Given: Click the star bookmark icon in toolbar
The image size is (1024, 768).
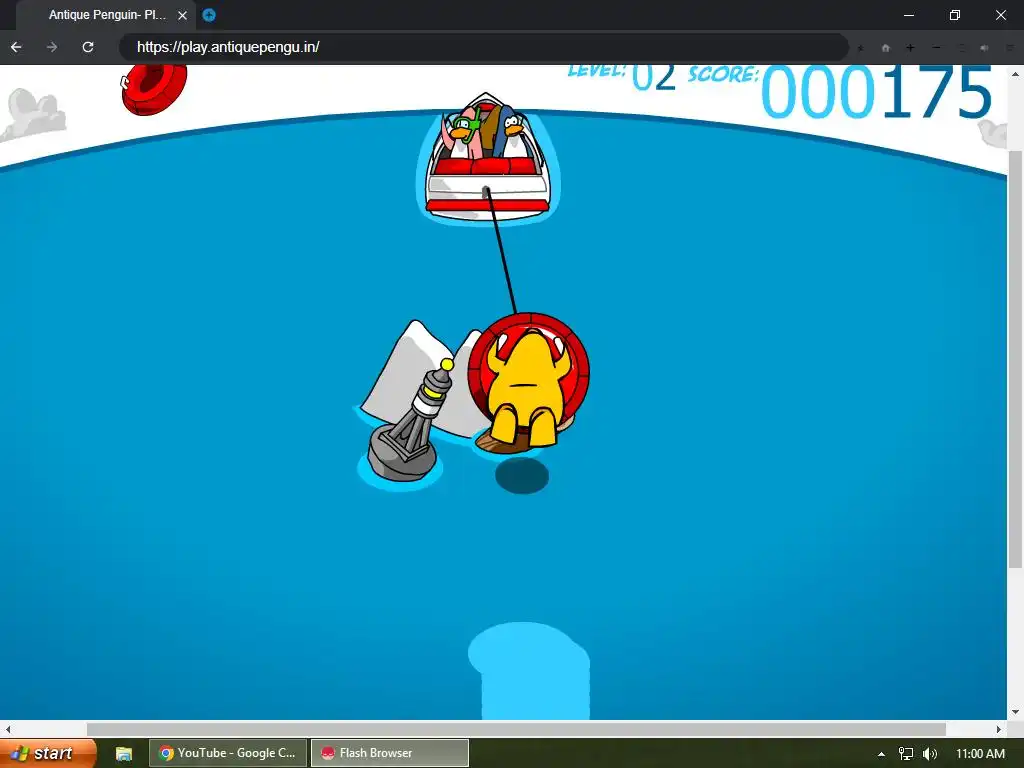Looking at the screenshot, I should coord(861,48).
